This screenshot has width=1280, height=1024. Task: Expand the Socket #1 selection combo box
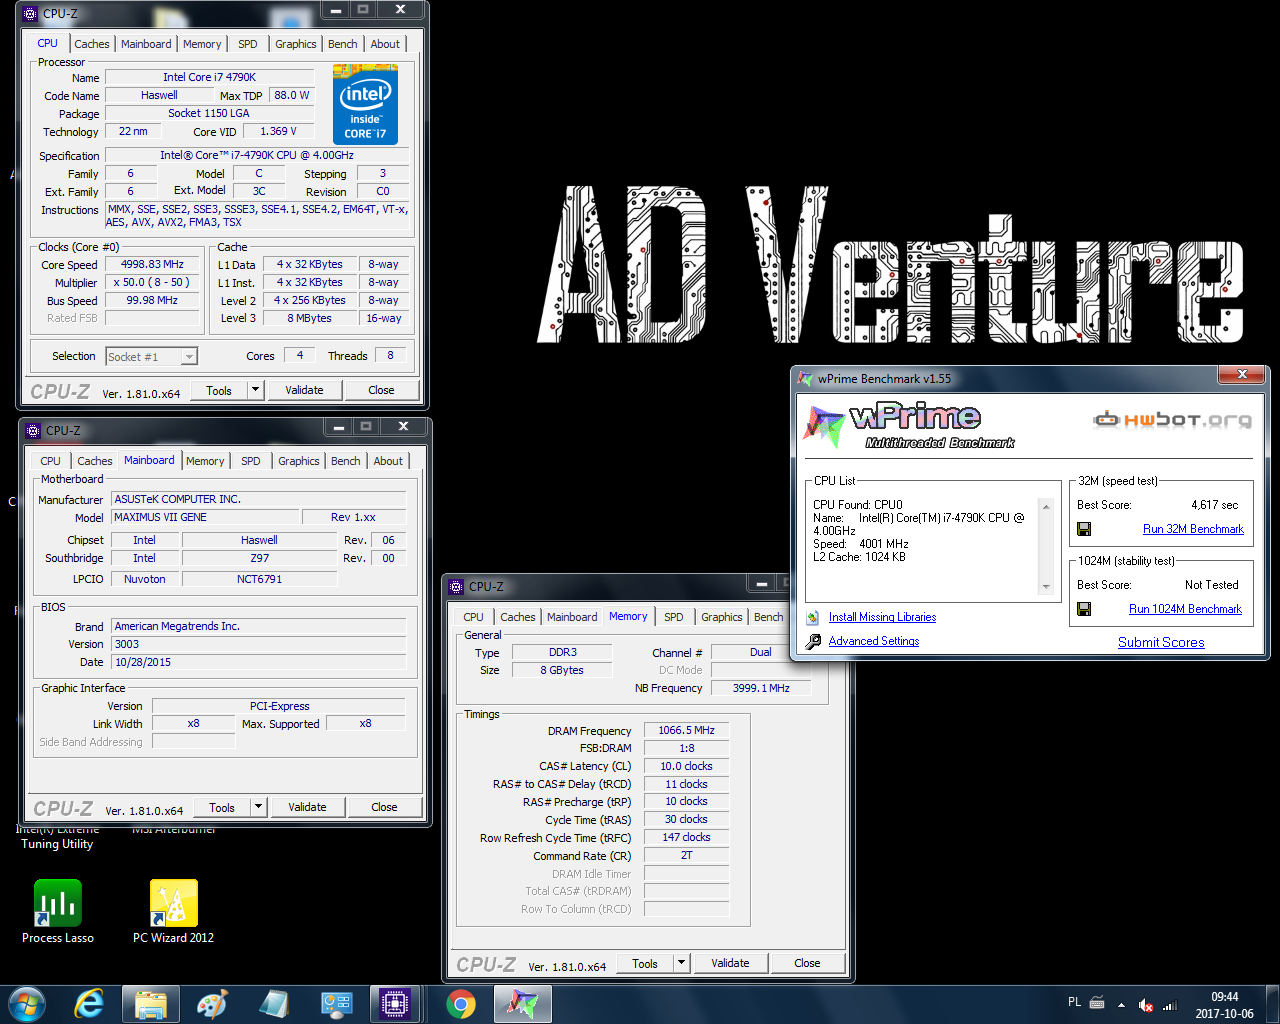pyautogui.click(x=152, y=356)
